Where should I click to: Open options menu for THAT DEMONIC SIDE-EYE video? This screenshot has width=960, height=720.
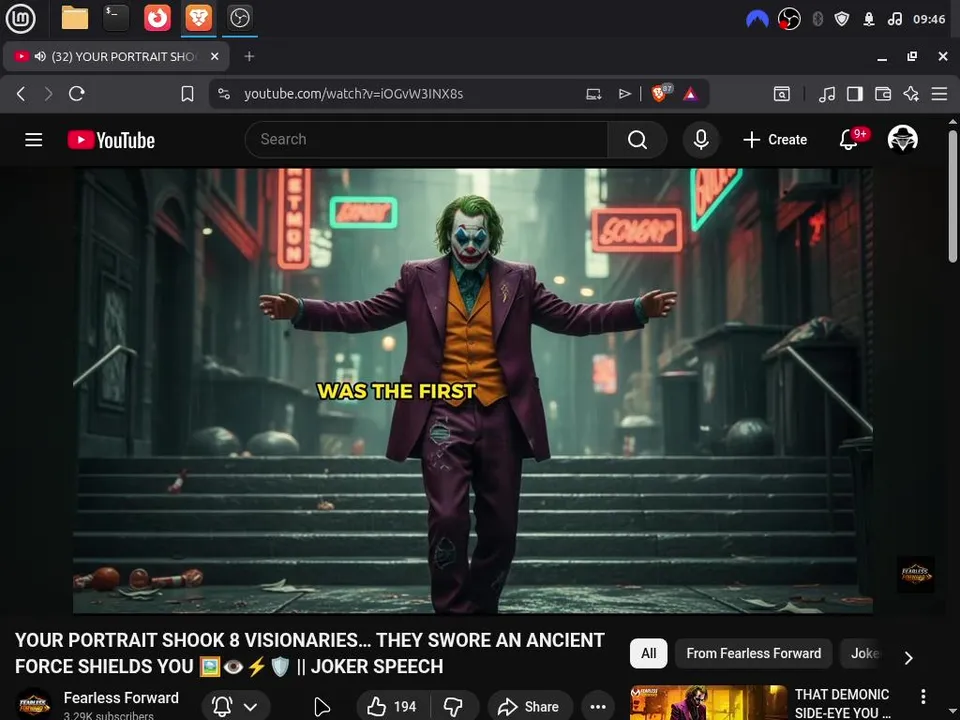[x=923, y=696]
